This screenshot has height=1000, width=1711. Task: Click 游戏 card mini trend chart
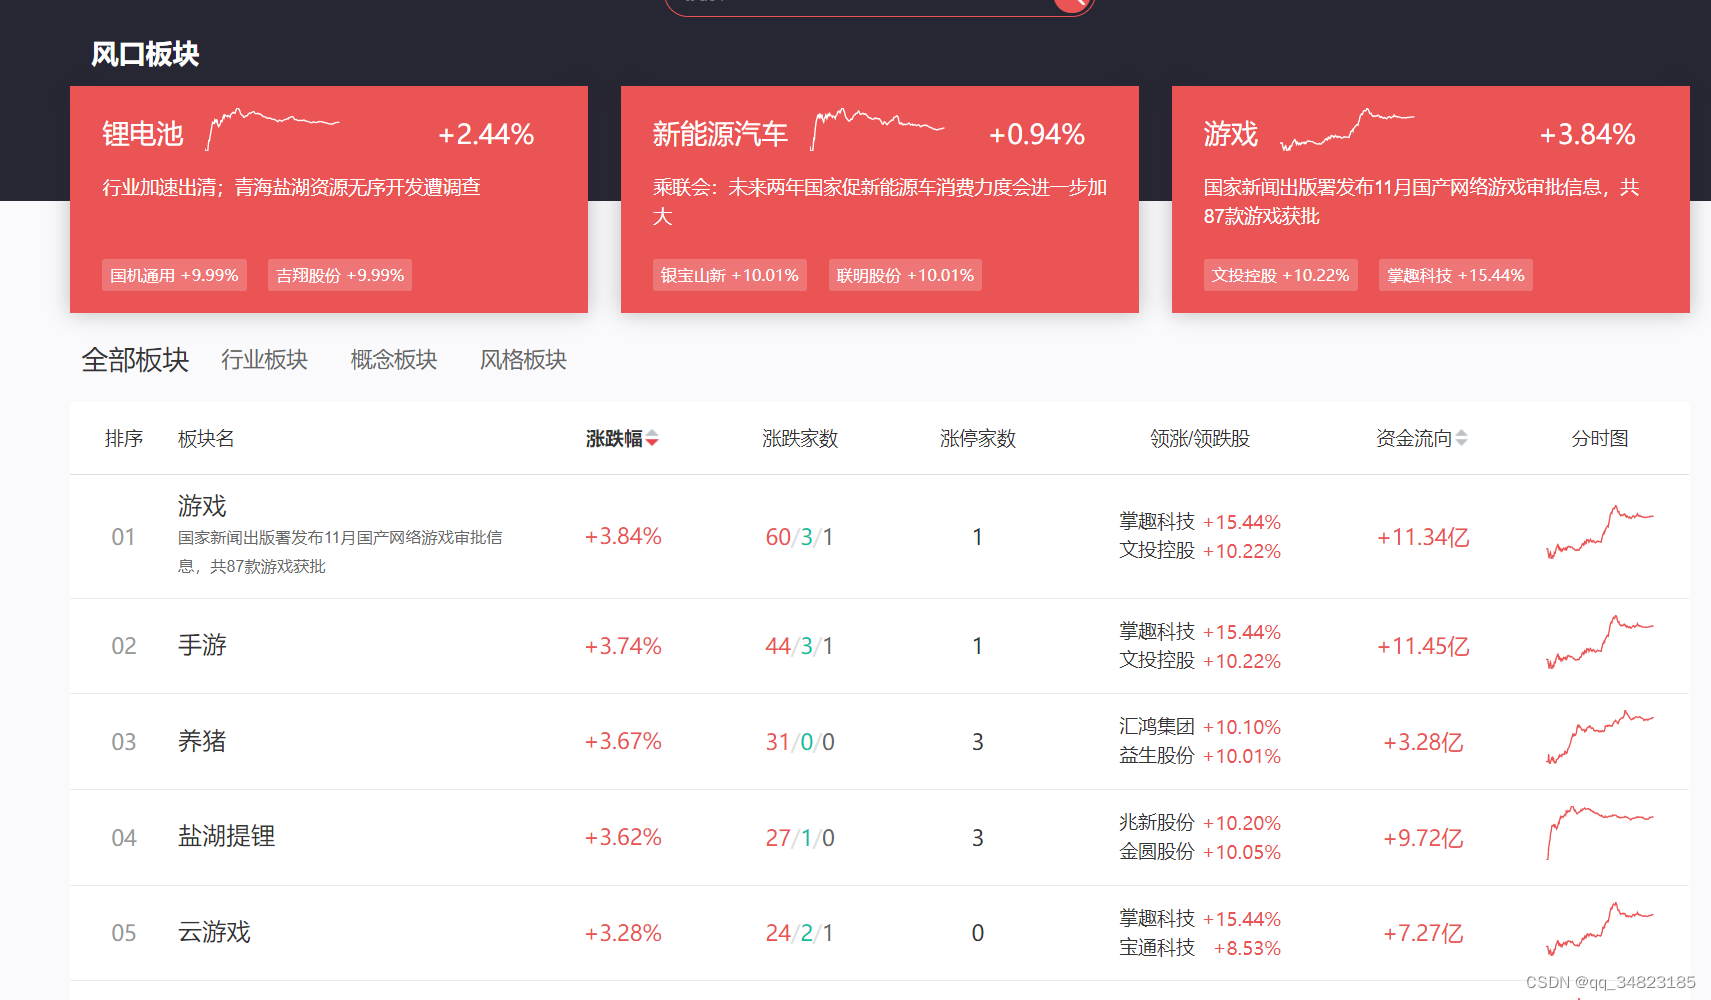tap(1348, 129)
